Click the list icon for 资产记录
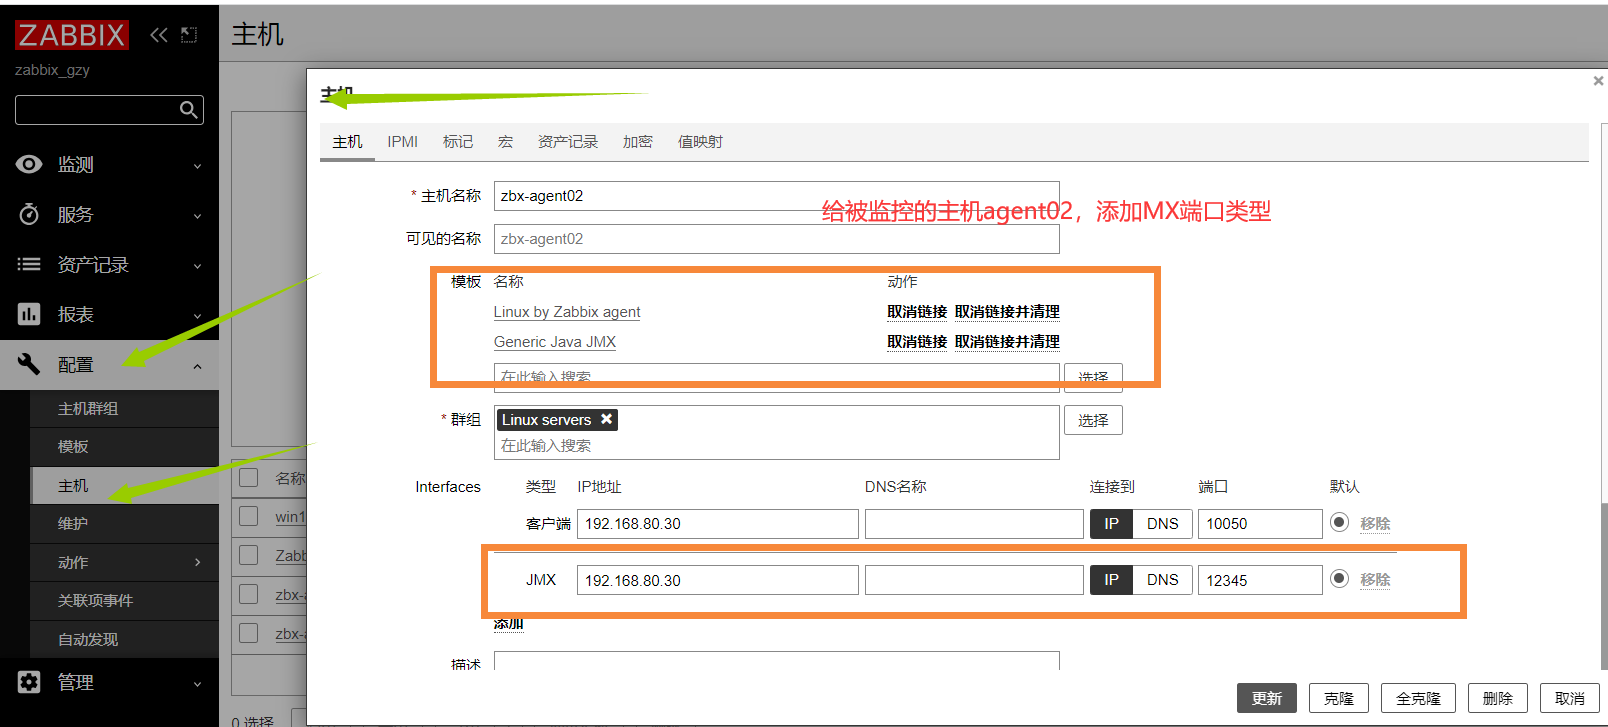 [x=29, y=264]
